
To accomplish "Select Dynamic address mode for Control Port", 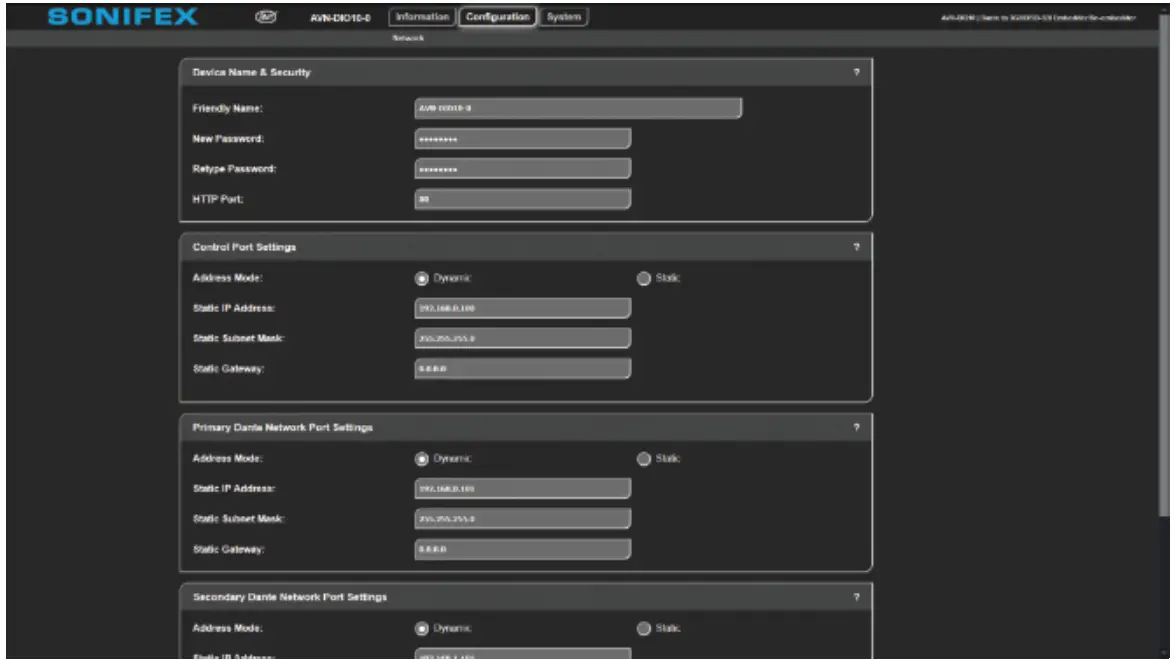I will tap(422, 278).
